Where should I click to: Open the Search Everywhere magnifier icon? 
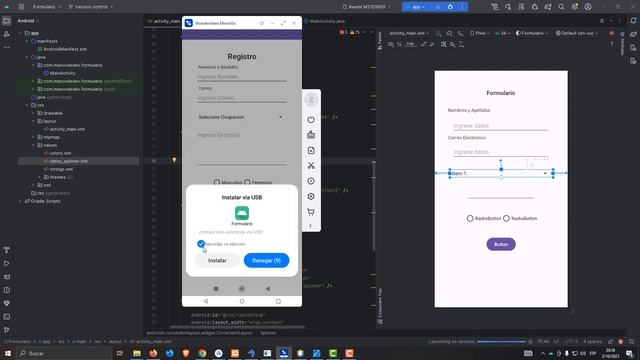[x=561, y=7]
